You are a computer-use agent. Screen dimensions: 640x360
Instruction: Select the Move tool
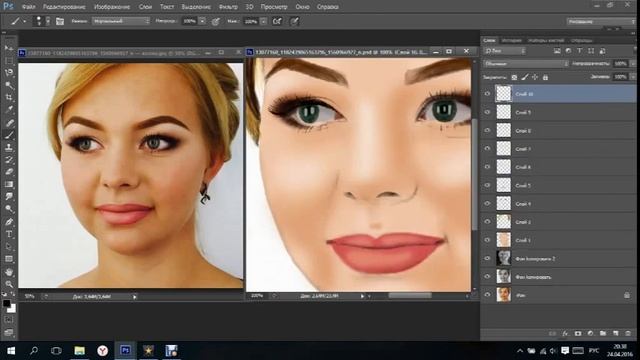[9, 48]
